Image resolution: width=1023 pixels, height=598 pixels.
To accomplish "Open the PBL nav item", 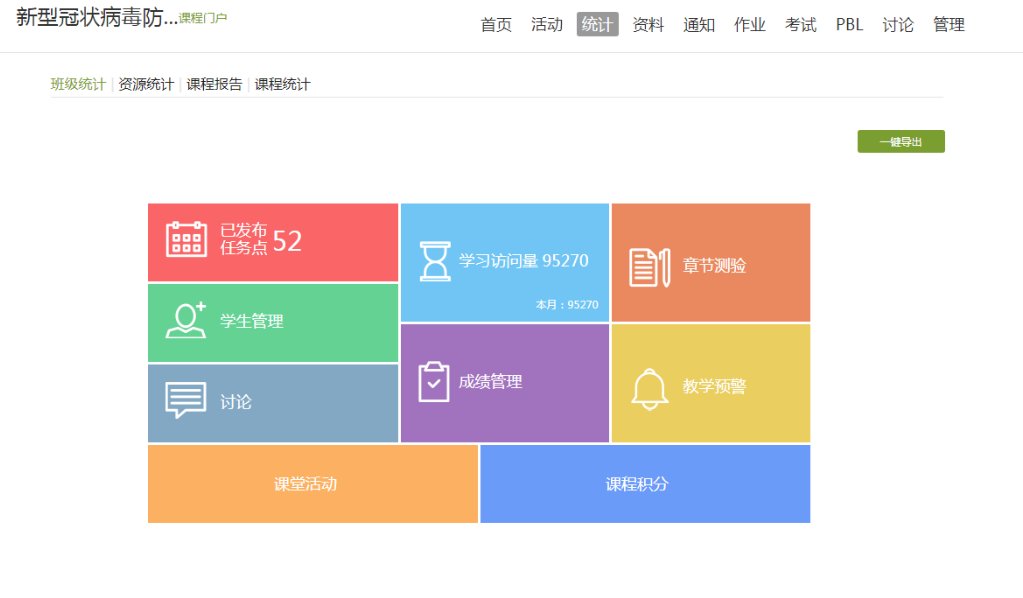I will (849, 25).
